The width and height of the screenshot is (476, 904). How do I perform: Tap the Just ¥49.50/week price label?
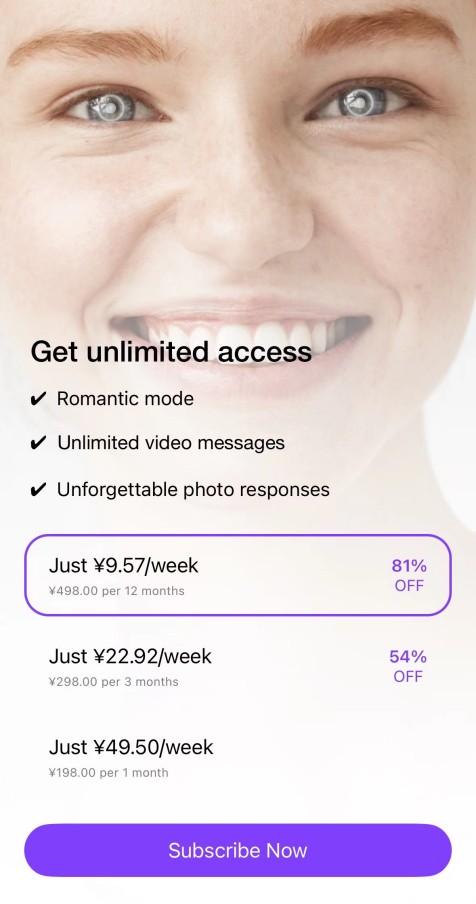pos(131,747)
